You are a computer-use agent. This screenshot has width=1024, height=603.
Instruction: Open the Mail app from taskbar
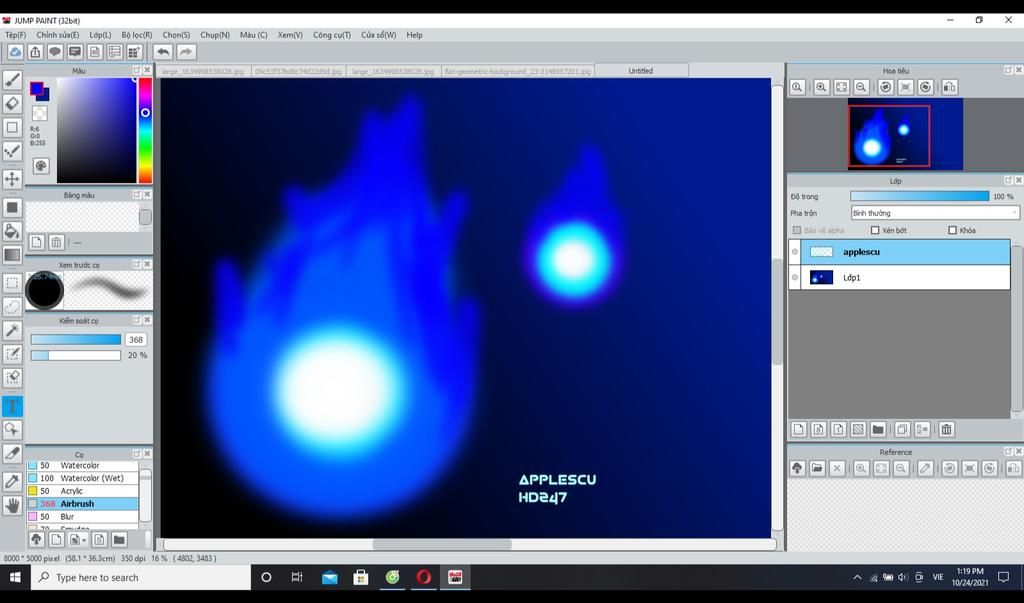[x=329, y=578]
